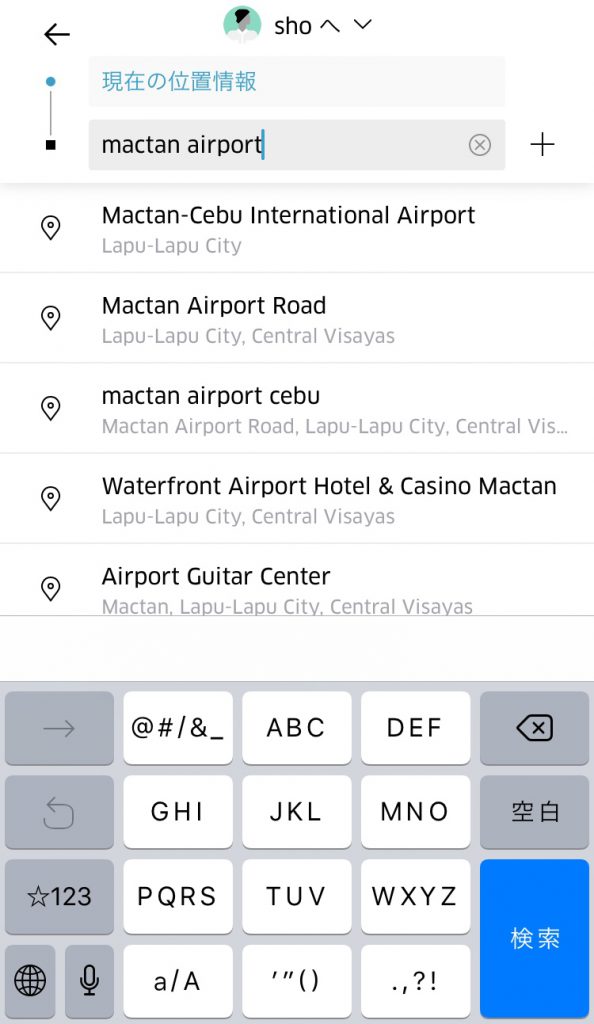Tap the keyboard undo arrow key
The width and height of the screenshot is (594, 1024).
tap(59, 812)
